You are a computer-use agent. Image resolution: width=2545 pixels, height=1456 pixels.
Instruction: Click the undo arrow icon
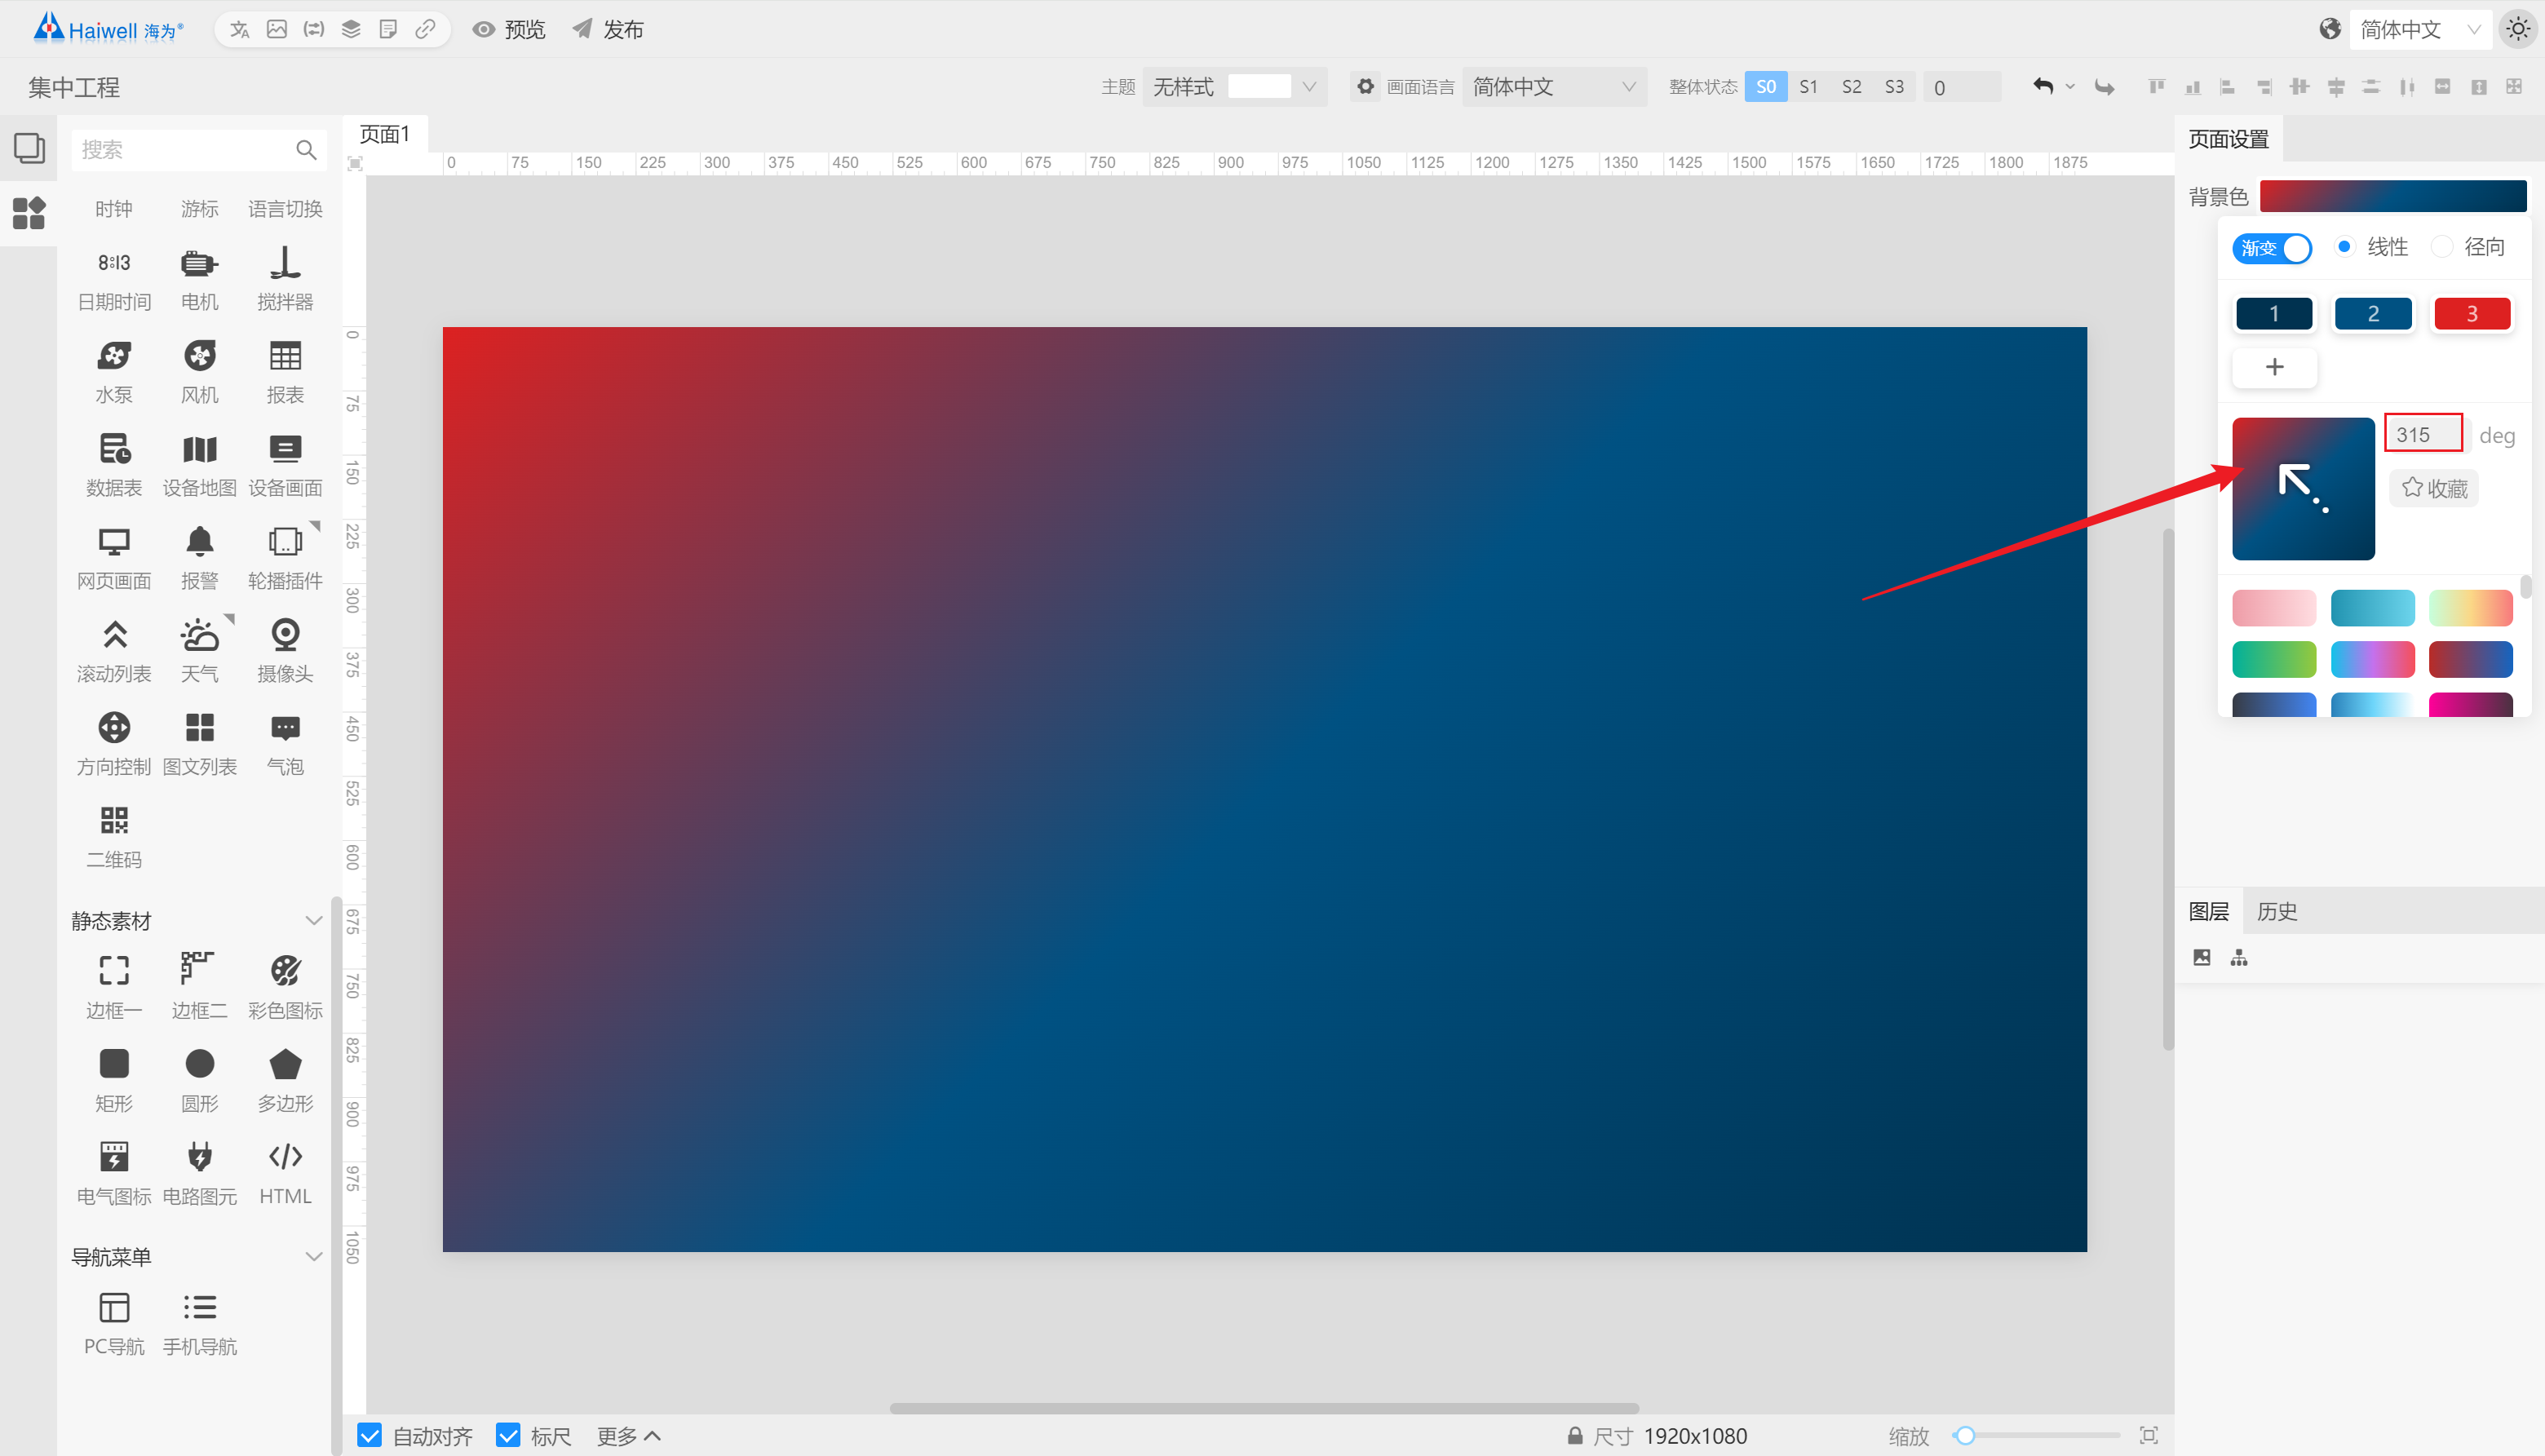pos(2042,87)
